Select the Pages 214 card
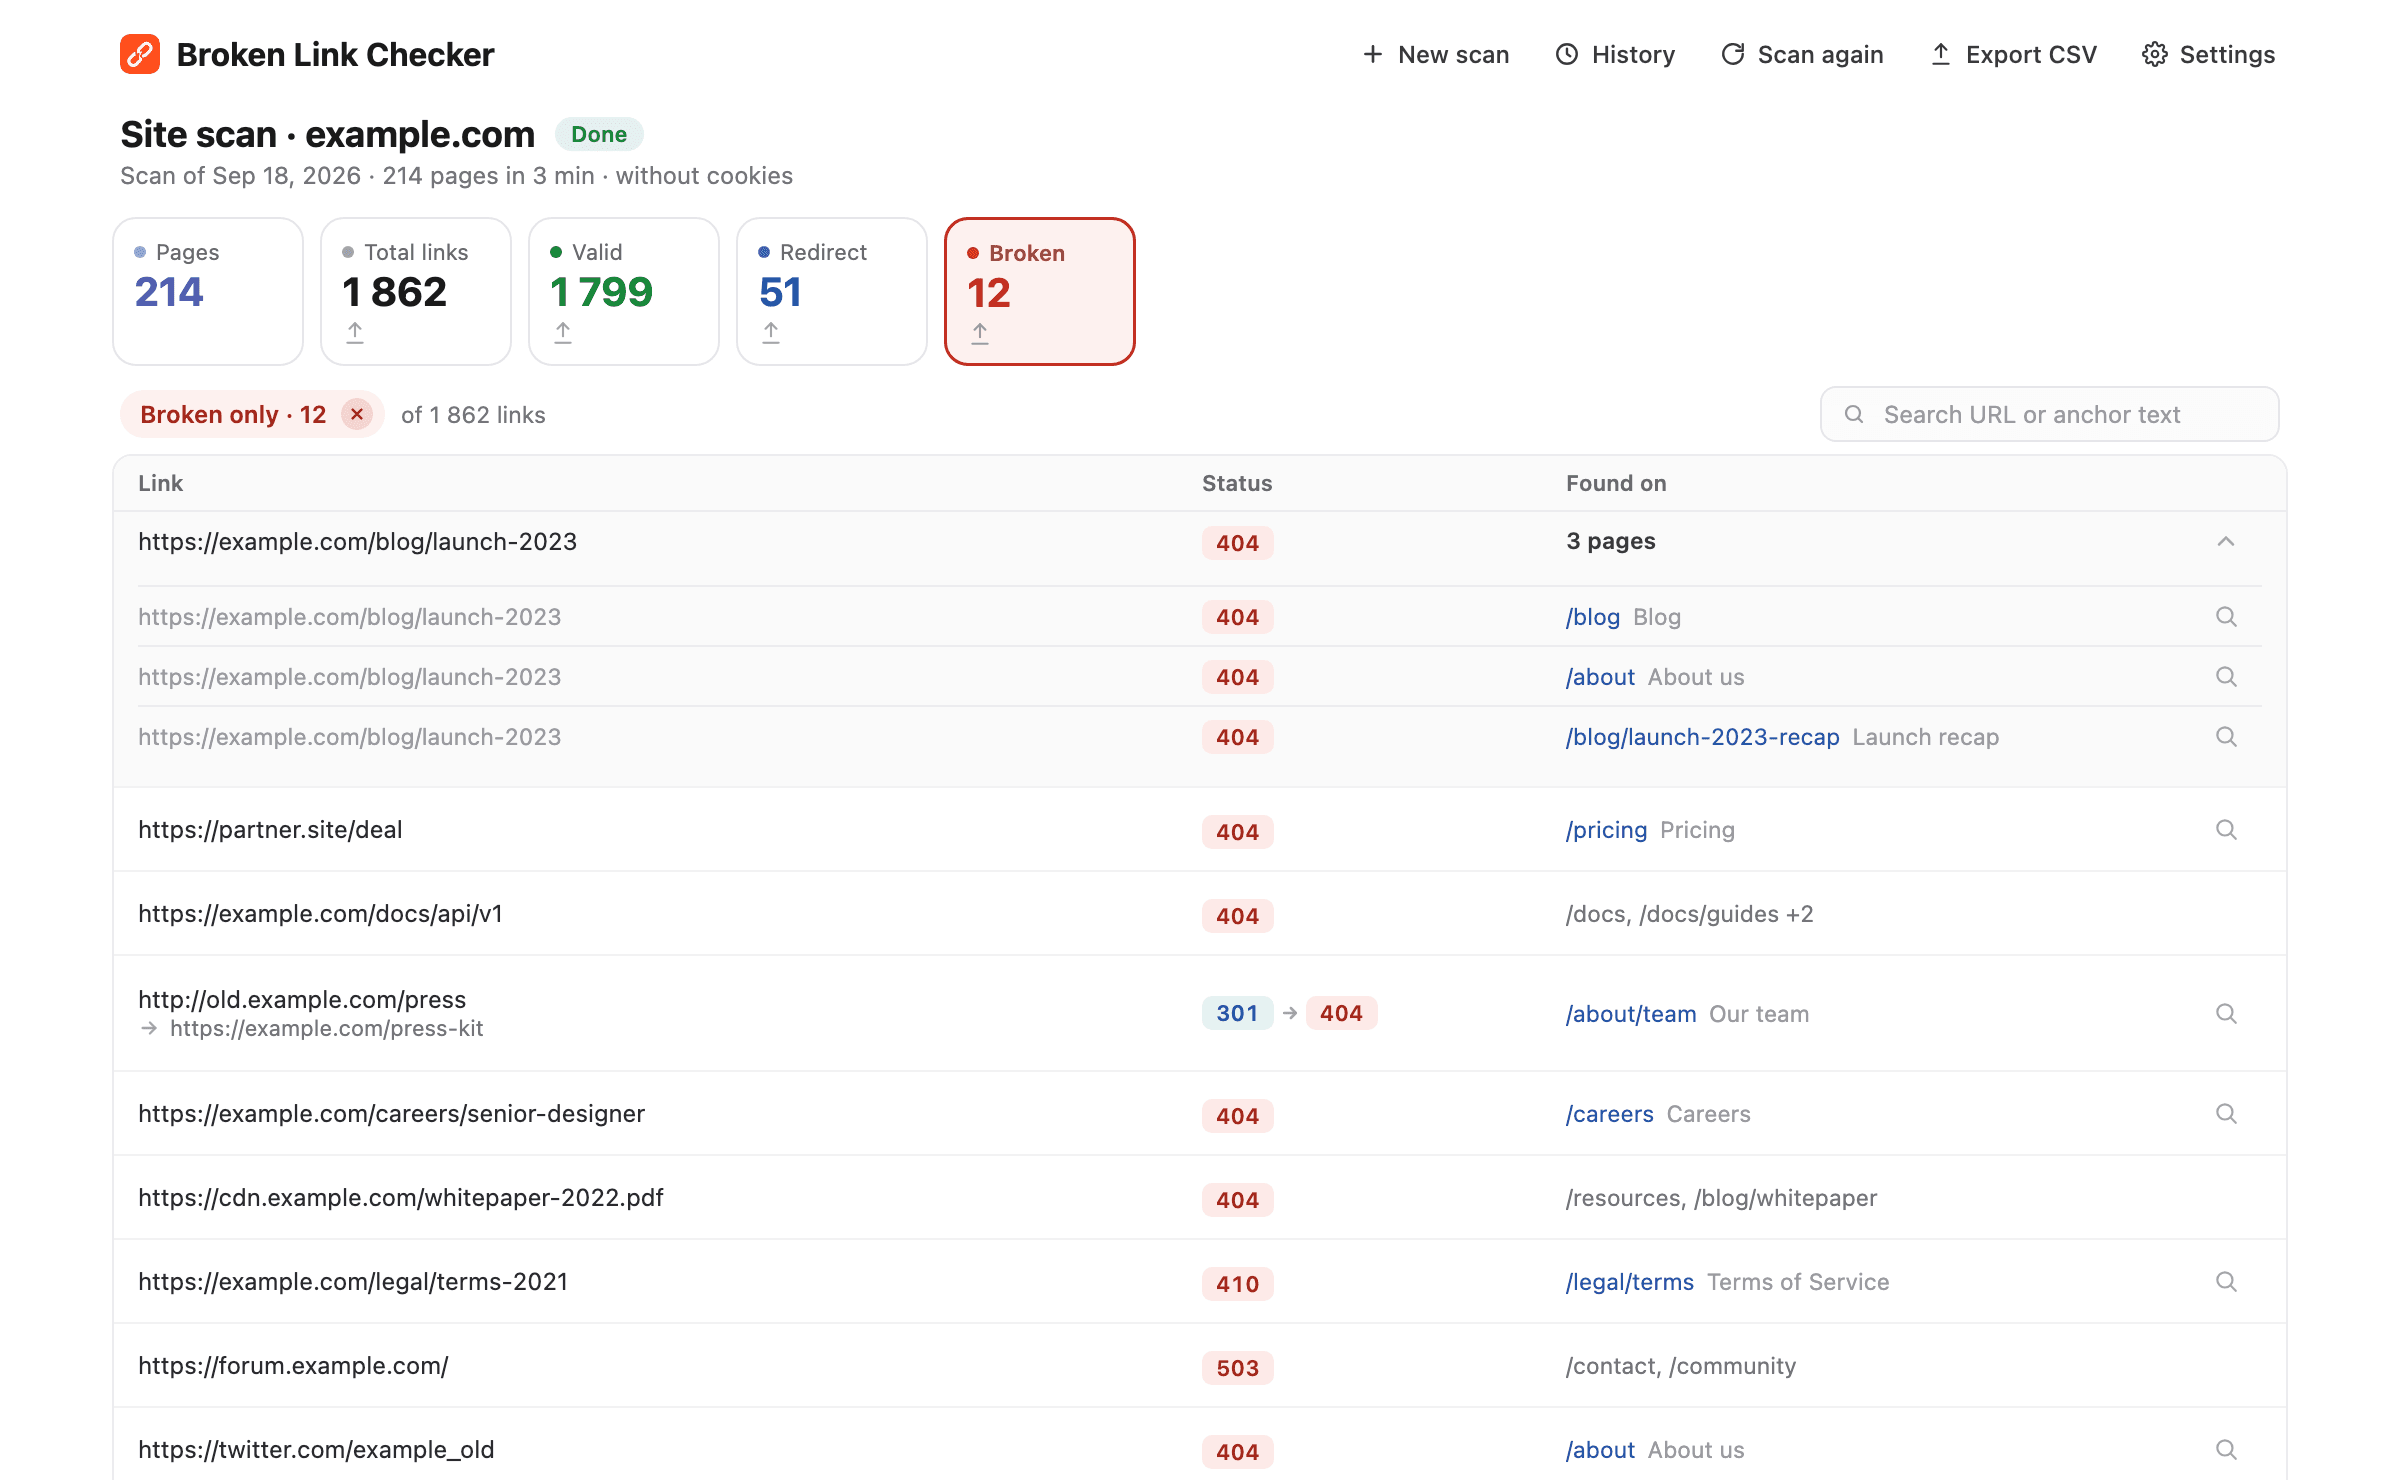 pyautogui.click(x=208, y=291)
